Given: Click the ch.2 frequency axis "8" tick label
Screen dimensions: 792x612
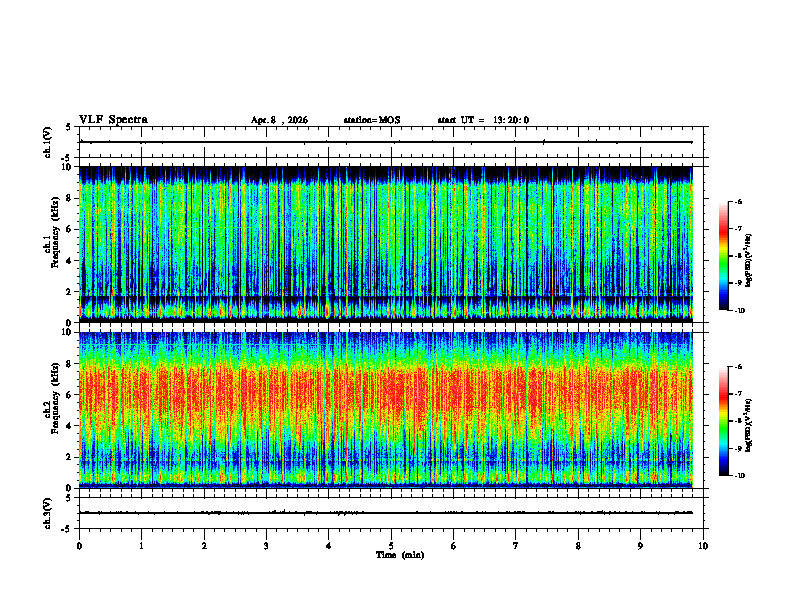Looking at the screenshot, I should [x=70, y=364].
